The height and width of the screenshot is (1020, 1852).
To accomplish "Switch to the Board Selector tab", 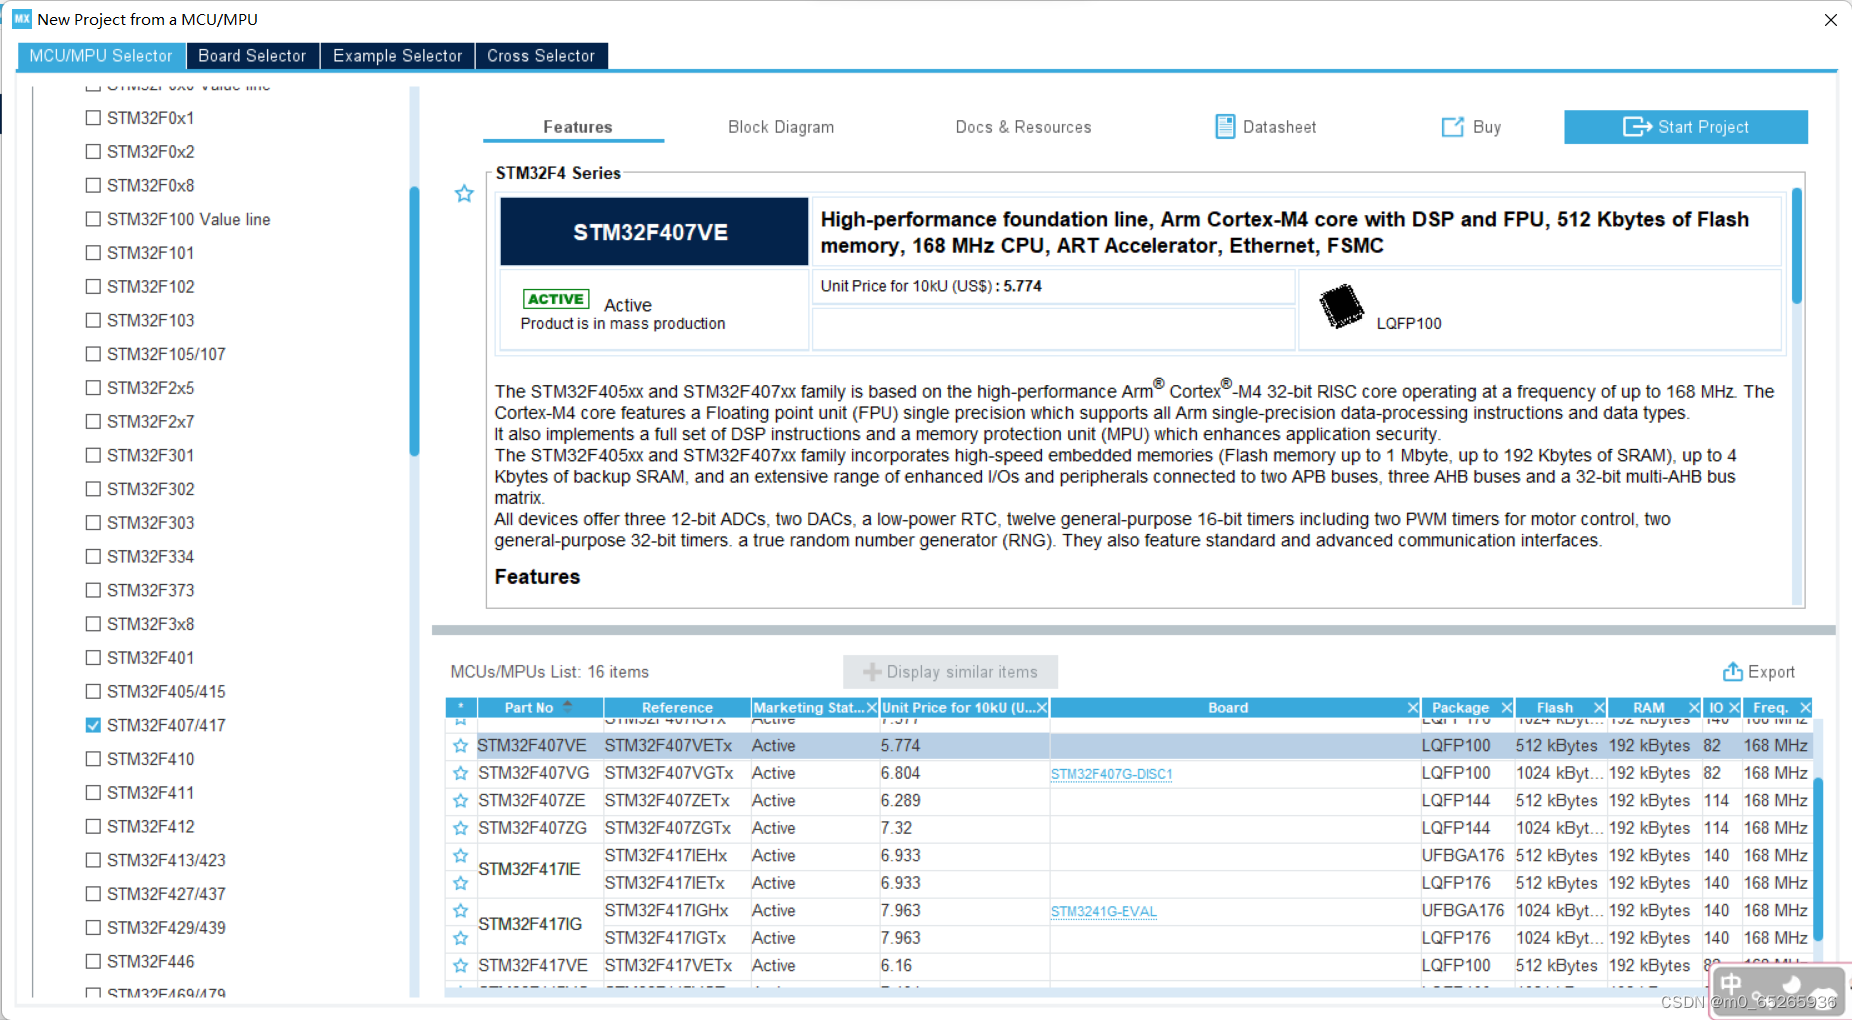I will [x=252, y=56].
